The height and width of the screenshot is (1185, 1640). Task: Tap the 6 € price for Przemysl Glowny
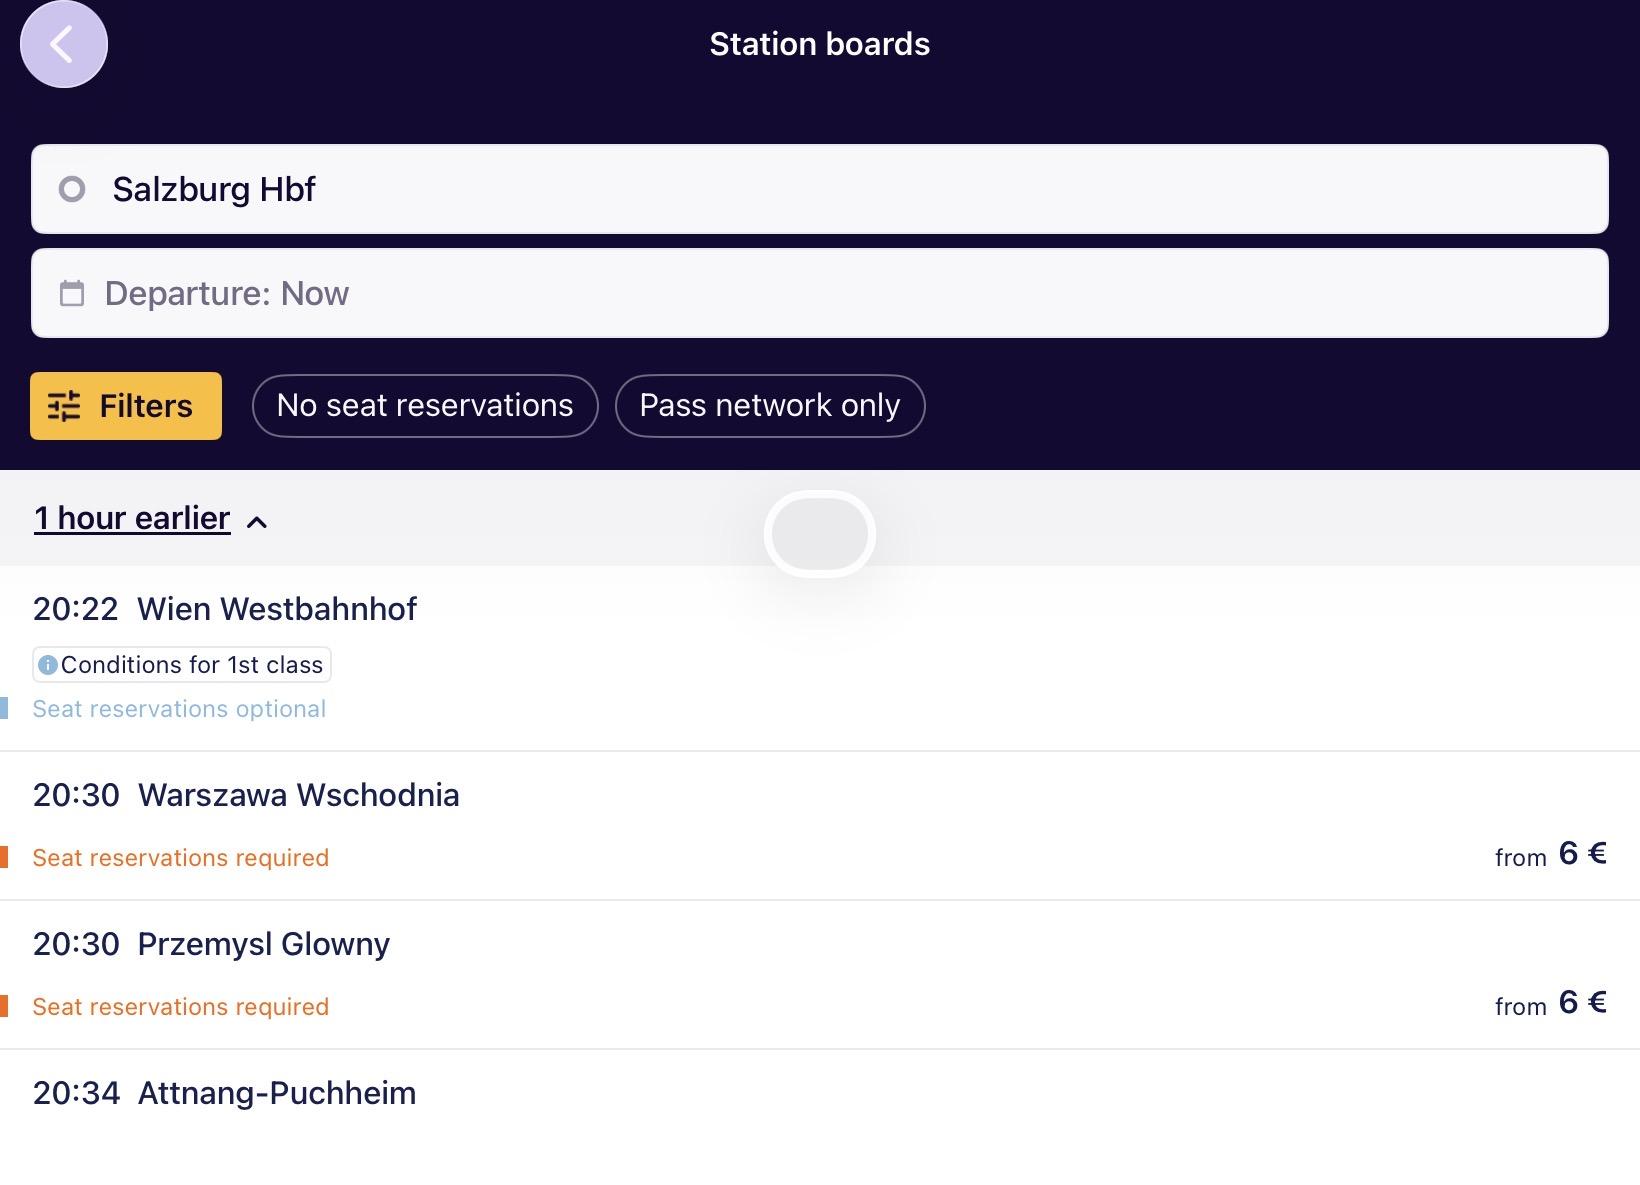[1581, 1003]
